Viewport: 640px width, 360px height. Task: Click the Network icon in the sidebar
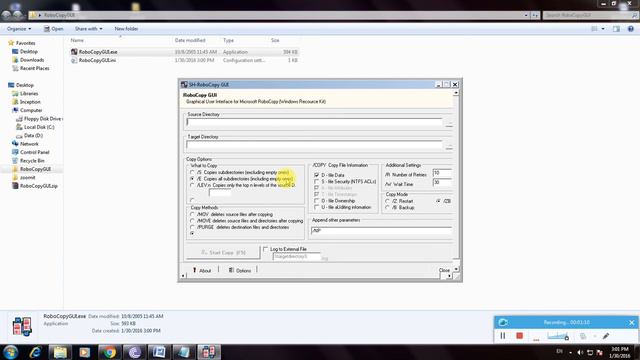tap(15, 144)
